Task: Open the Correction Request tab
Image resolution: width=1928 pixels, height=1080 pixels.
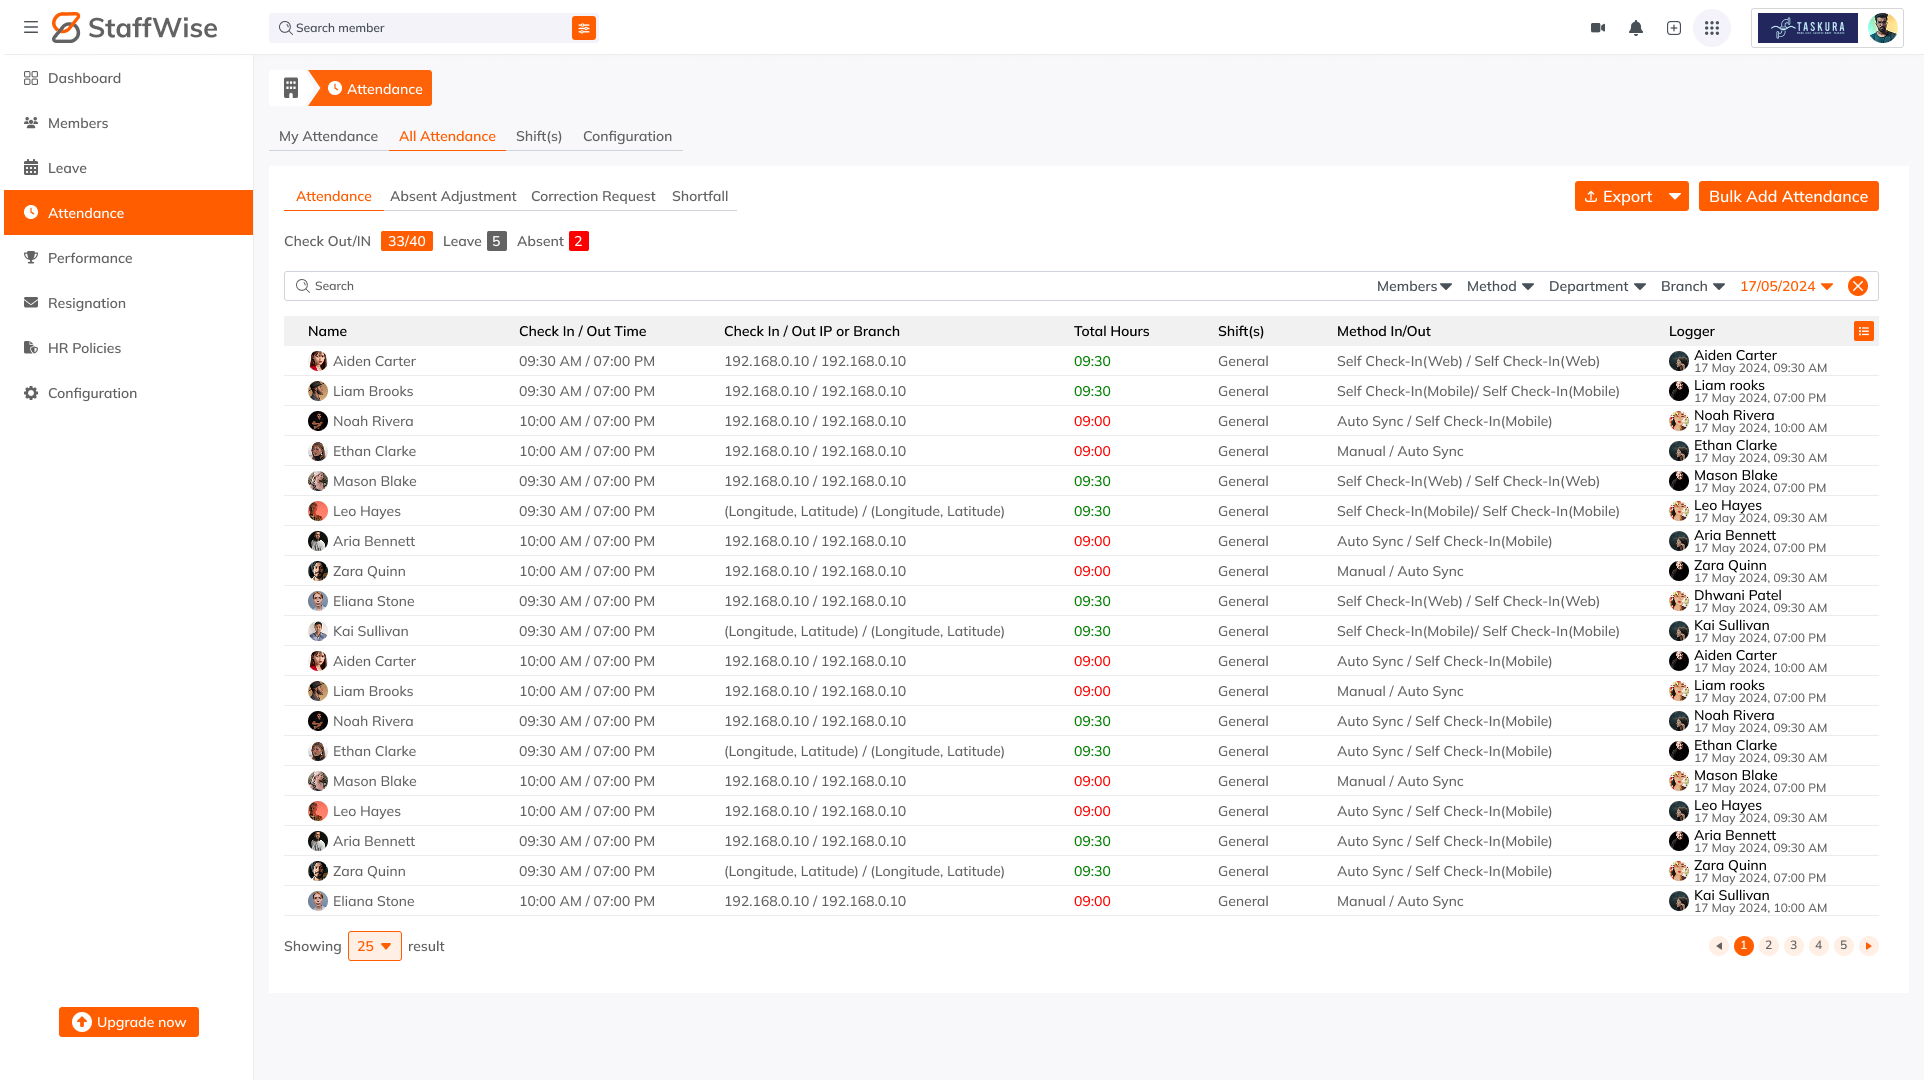Action: (593, 196)
